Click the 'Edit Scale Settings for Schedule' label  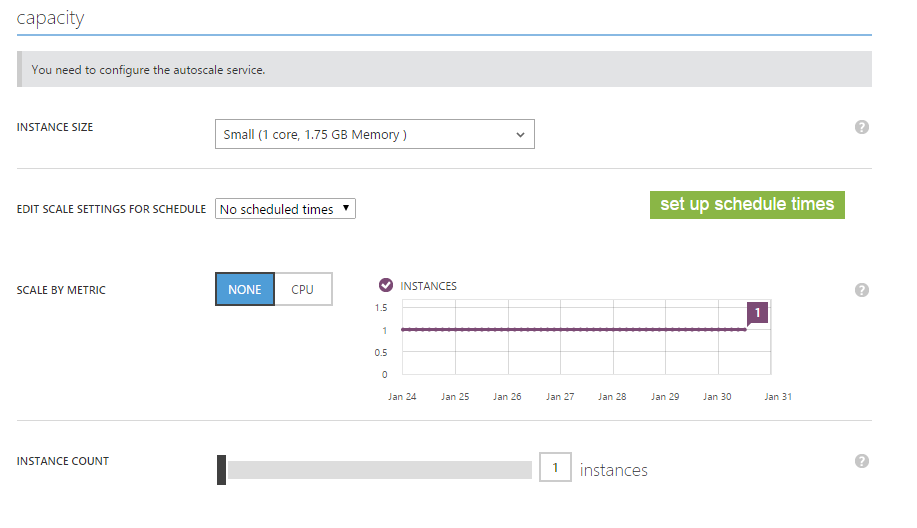[x=111, y=209]
